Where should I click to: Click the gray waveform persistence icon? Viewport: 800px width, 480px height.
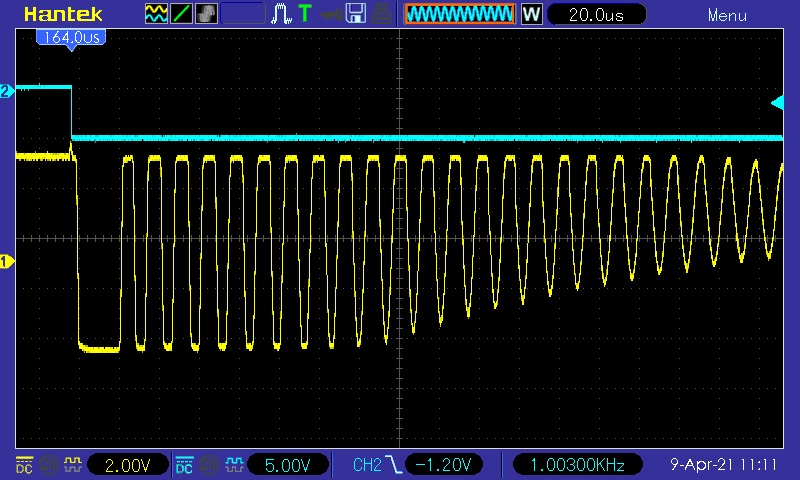coord(207,14)
